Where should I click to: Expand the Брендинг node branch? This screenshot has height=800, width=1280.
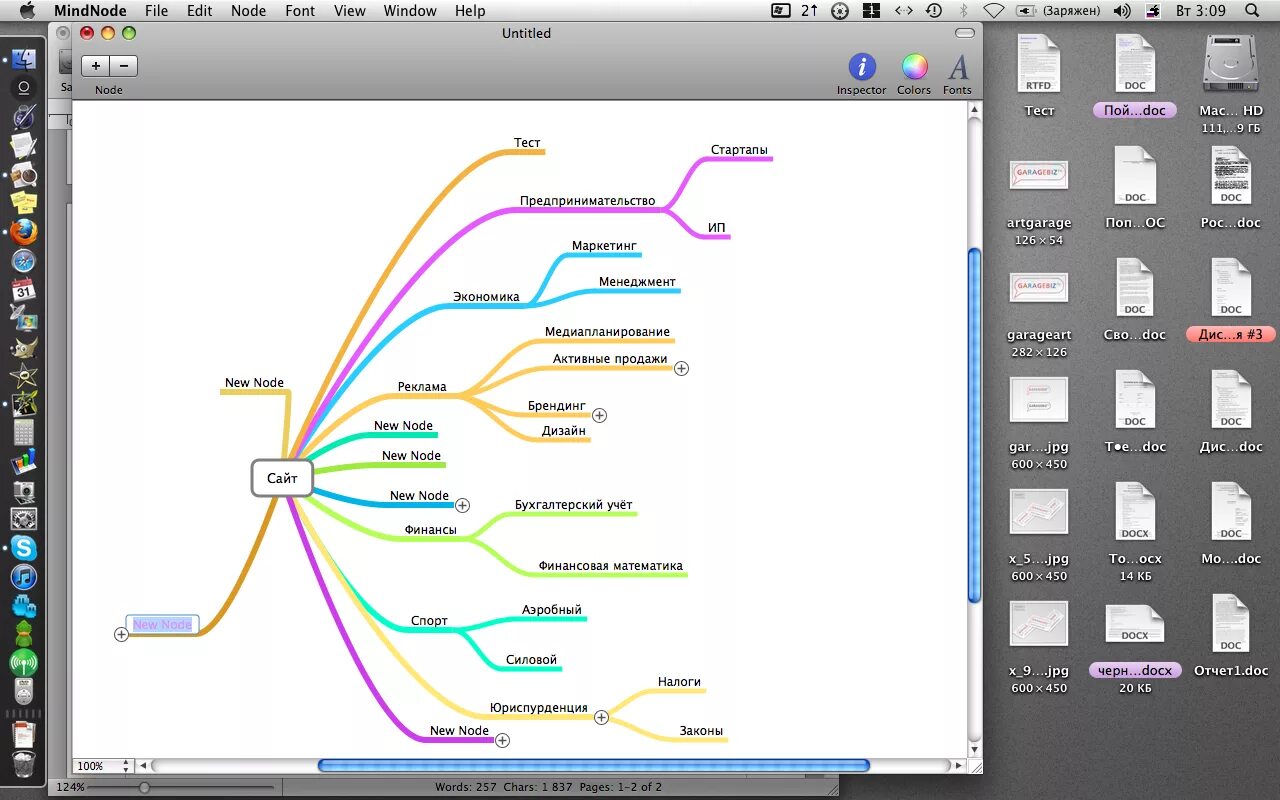point(599,415)
